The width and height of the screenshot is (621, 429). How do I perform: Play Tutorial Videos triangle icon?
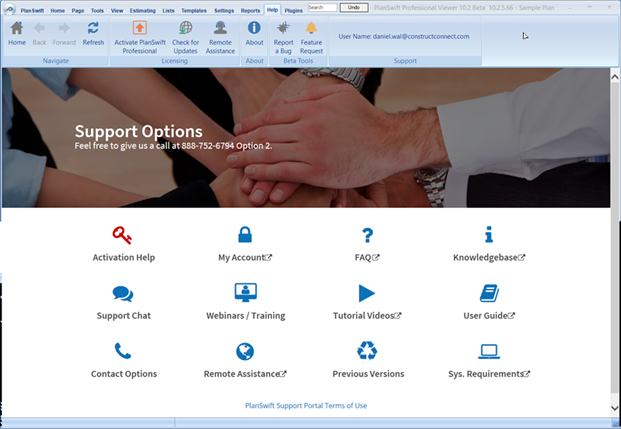point(367,293)
